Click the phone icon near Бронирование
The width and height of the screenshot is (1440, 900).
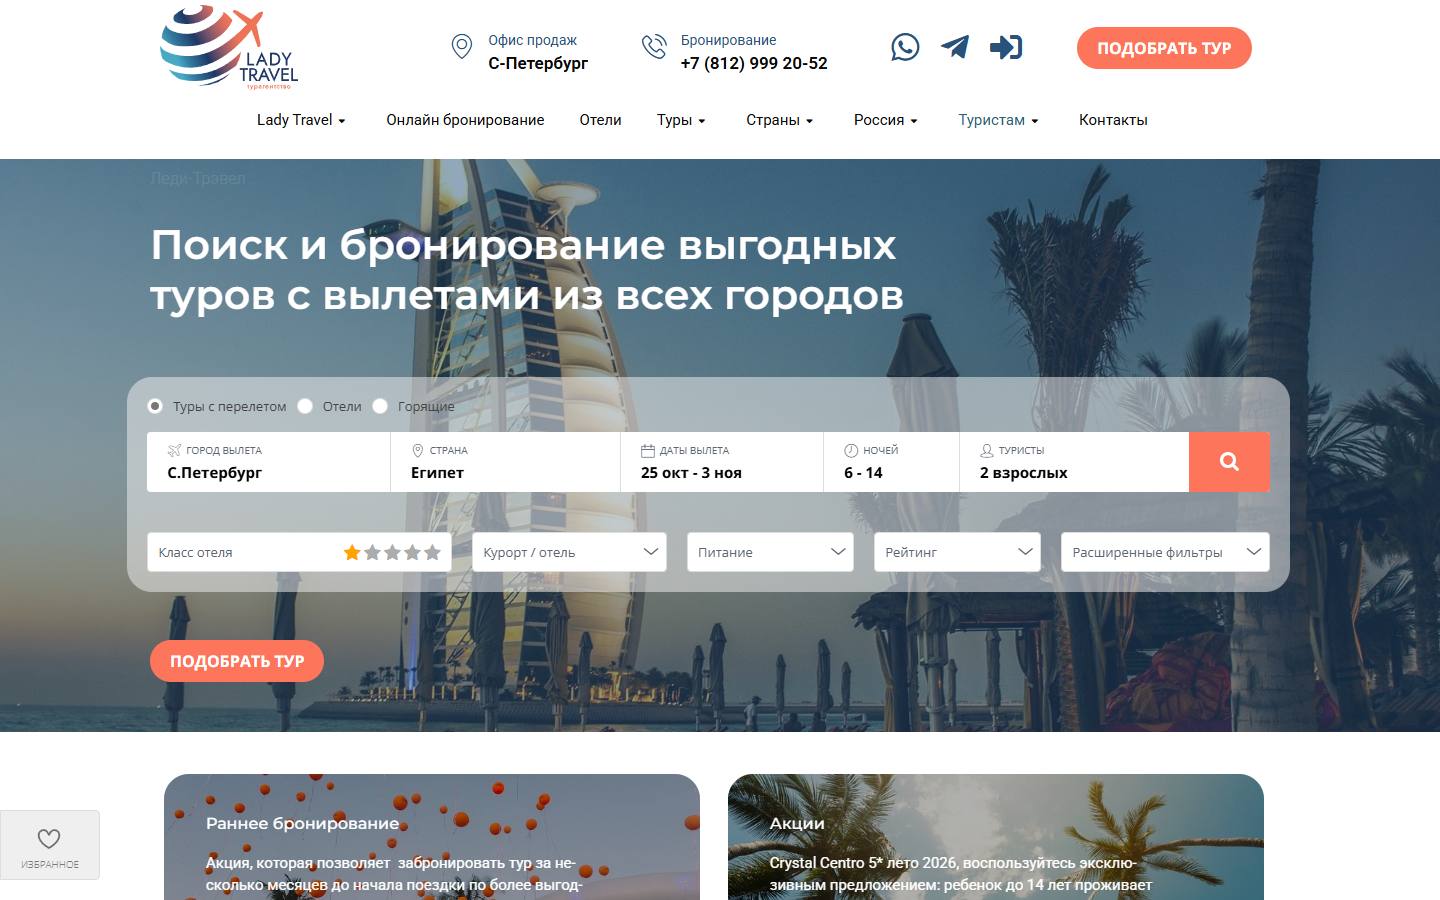click(x=654, y=47)
